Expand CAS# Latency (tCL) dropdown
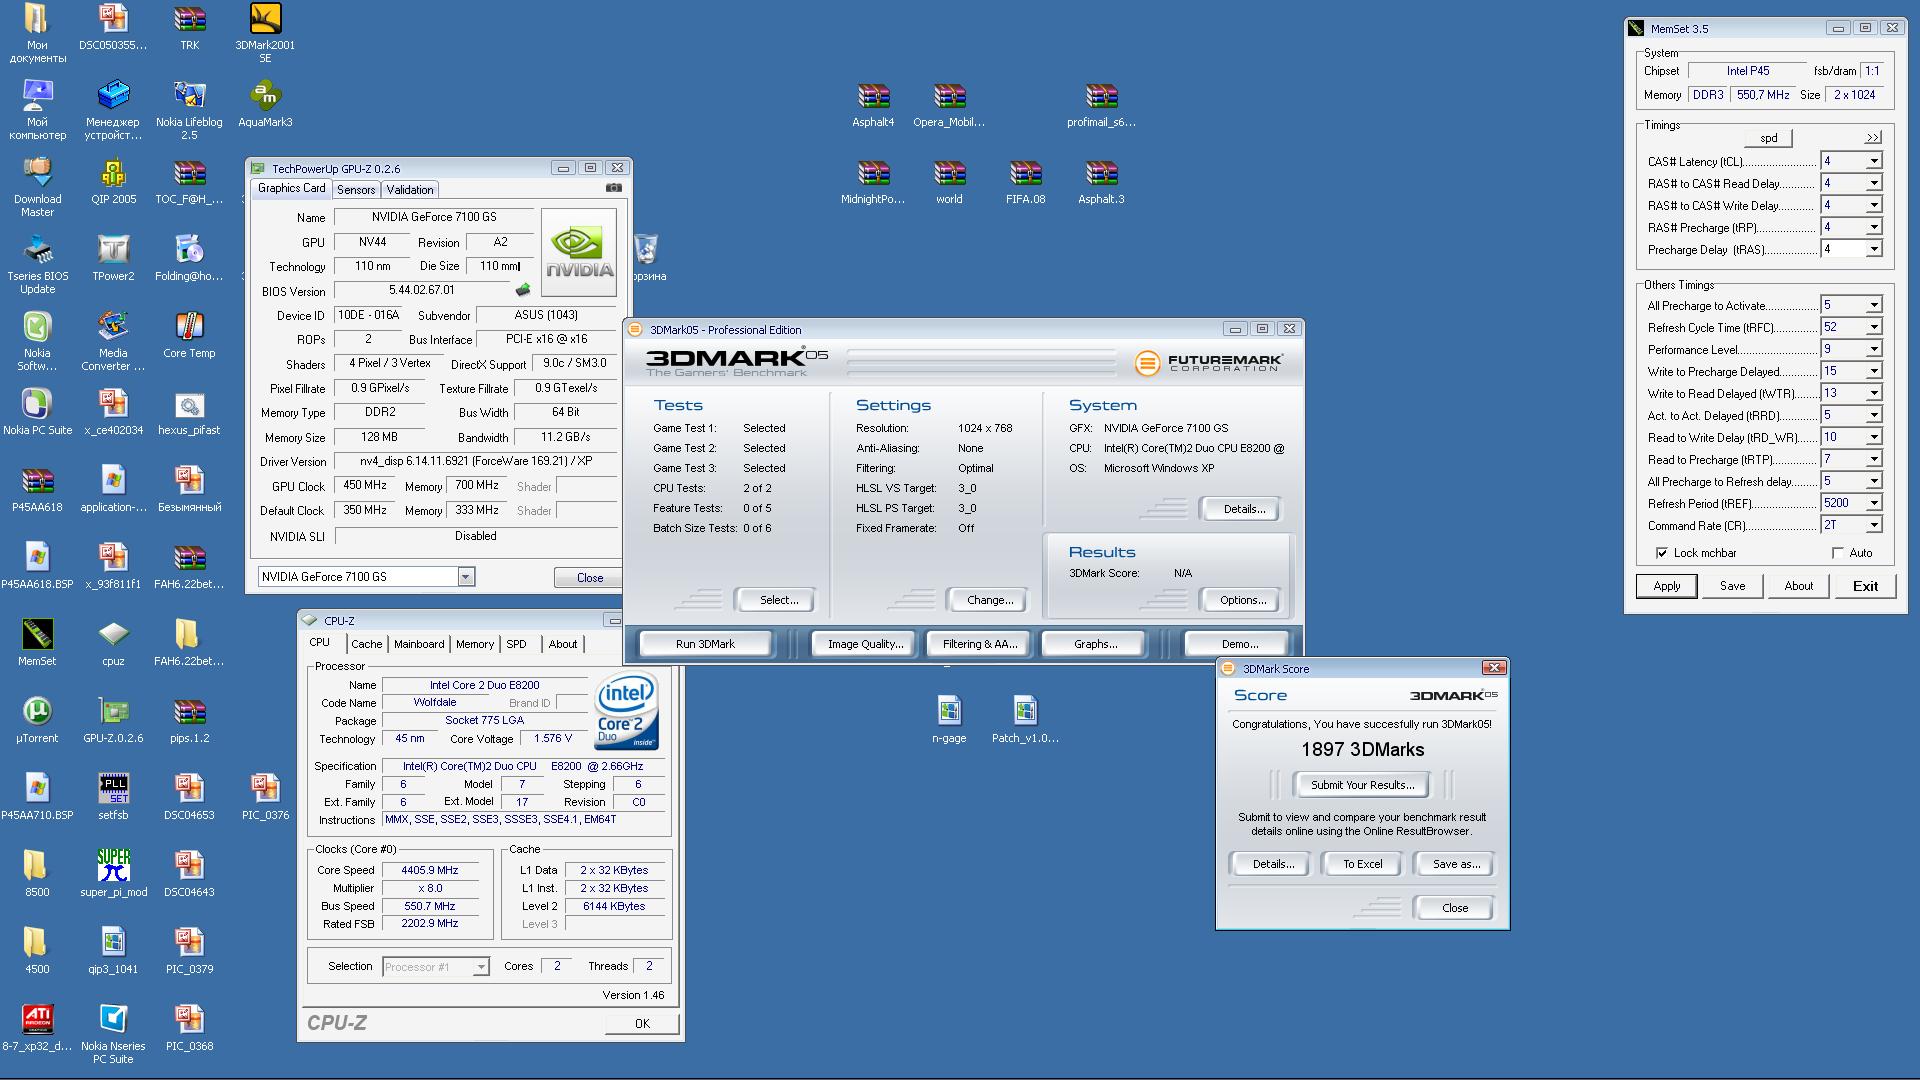This screenshot has height=1080, width=1920. tap(1874, 161)
